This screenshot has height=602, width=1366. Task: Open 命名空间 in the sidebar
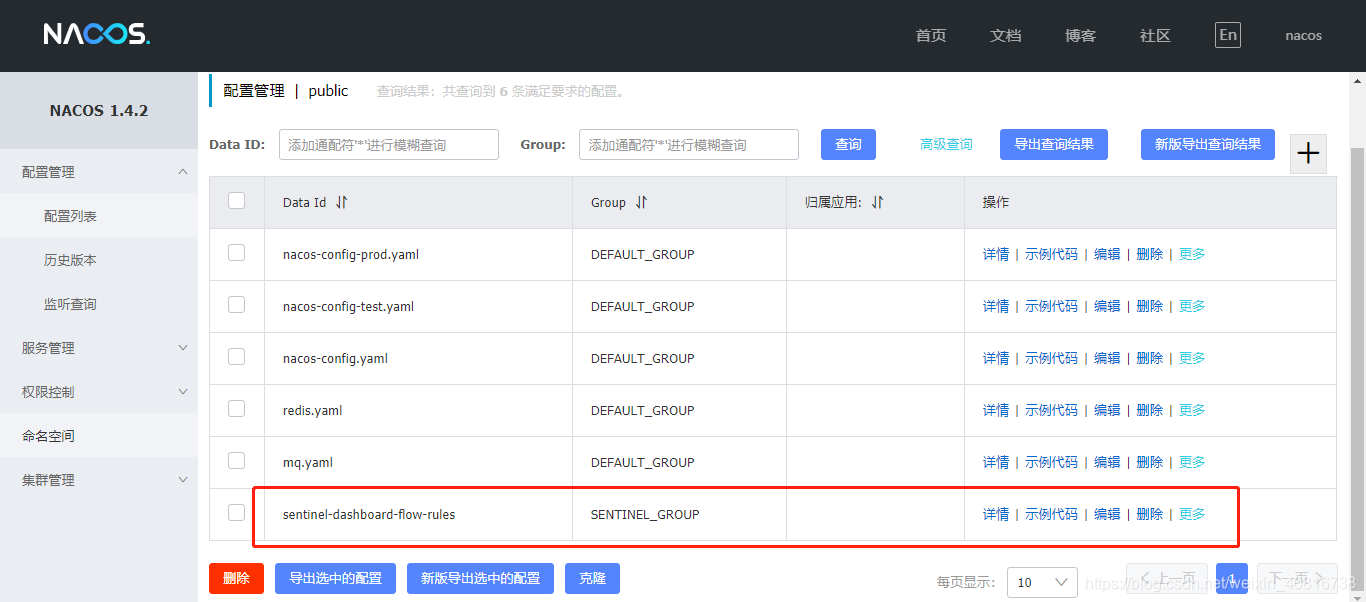point(99,436)
